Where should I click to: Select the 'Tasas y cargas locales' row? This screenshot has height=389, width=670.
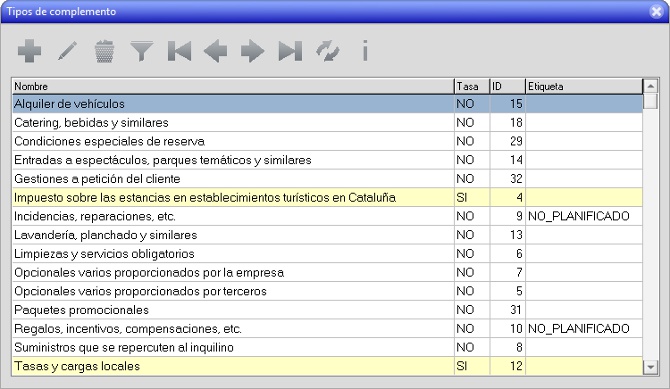tap(327, 366)
